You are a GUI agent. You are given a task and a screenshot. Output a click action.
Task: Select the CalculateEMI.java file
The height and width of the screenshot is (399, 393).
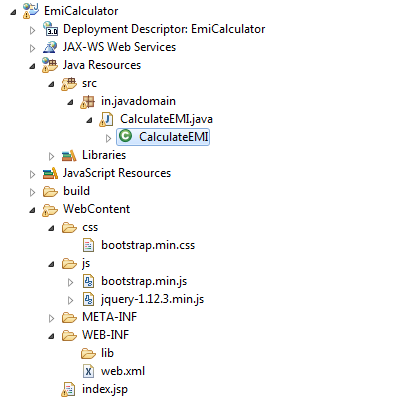tap(166, 119)
